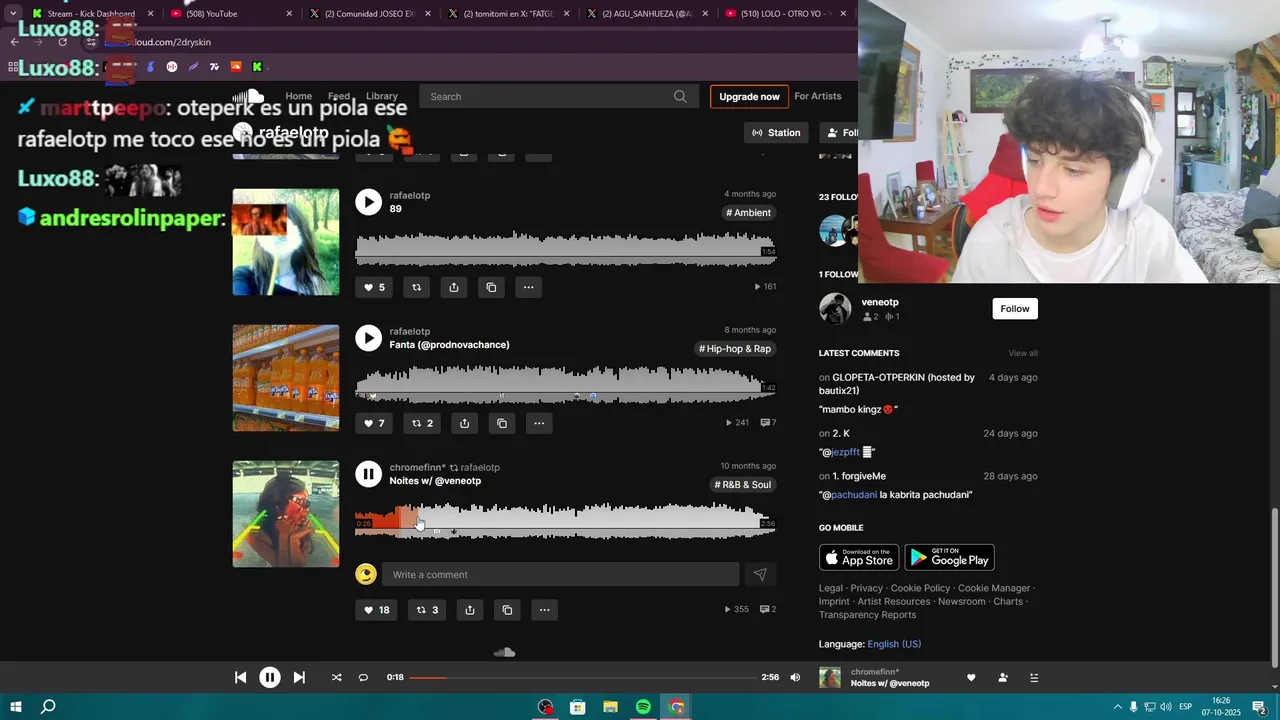Toggle repeat in the player bar
The width and height of the screenshot is (1280, 720).
(x=363, y=677)
